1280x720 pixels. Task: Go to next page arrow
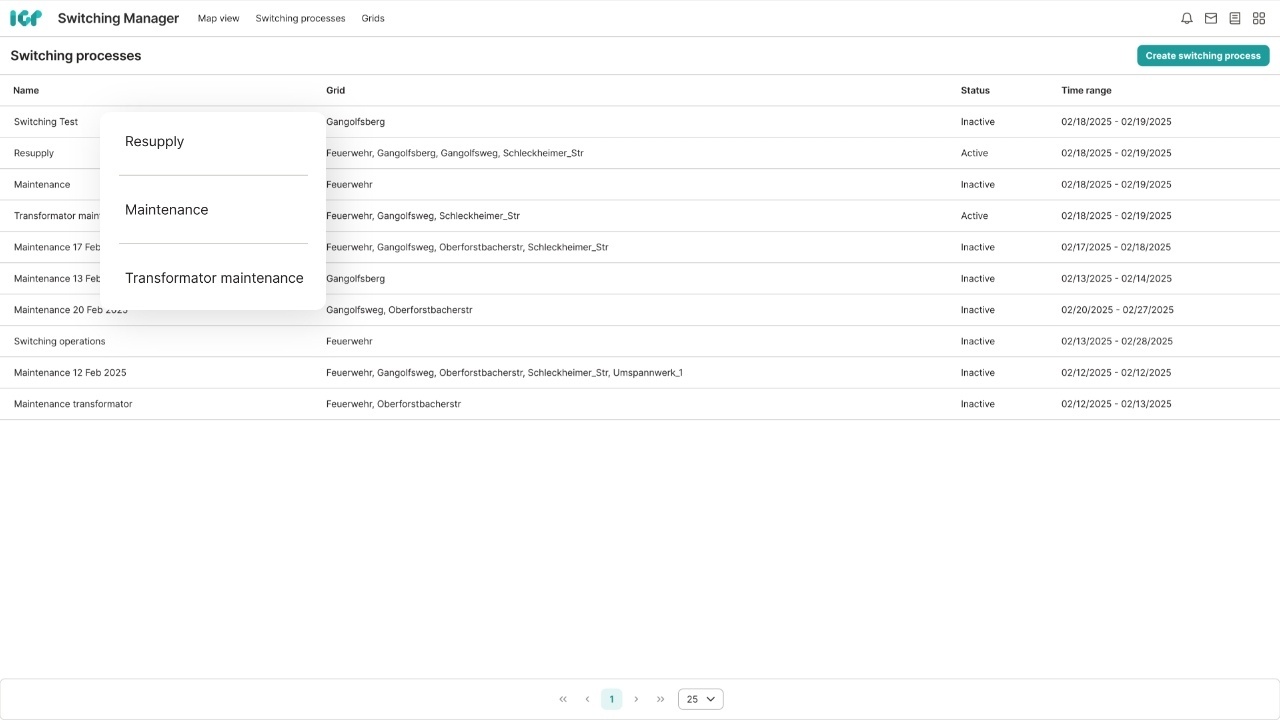coord(636,699)
